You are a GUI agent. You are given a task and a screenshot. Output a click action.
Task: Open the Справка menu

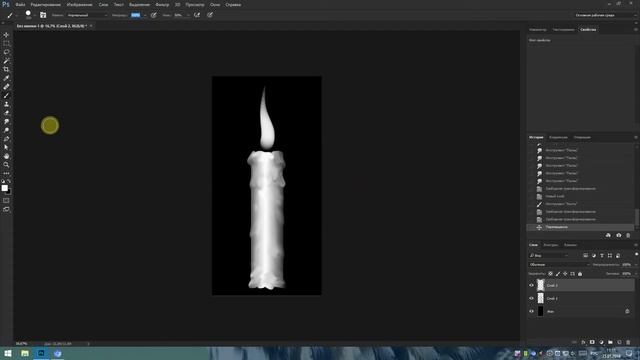[x=233, y=4]
